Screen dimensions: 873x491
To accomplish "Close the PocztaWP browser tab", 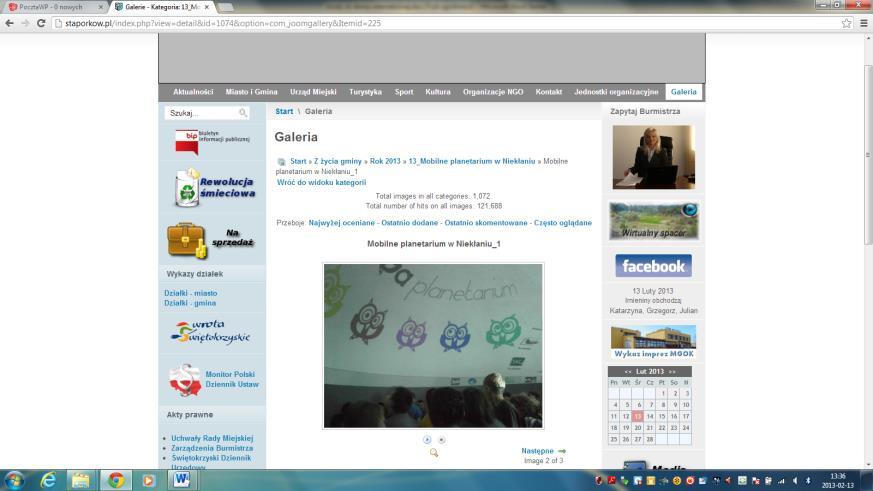I will (101, 7).
